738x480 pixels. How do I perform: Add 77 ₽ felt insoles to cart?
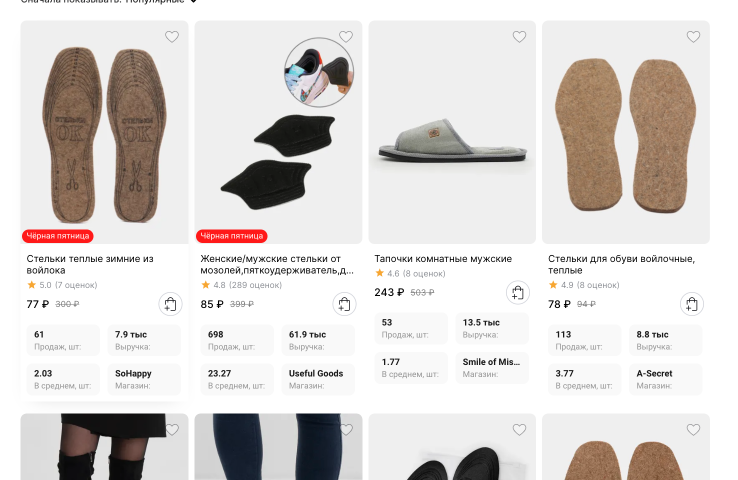(170, 304)
